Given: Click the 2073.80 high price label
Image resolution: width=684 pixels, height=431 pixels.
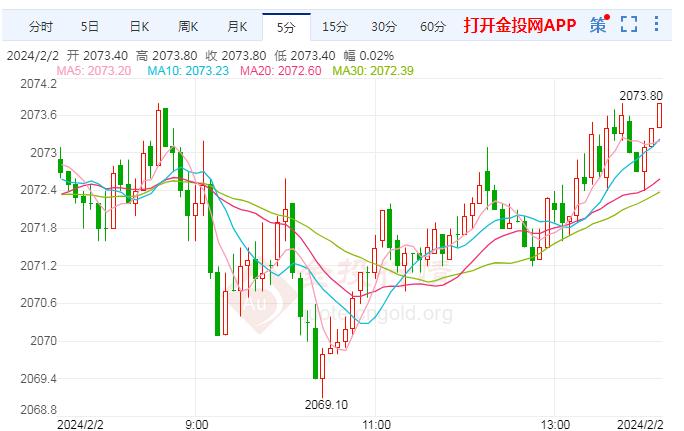Looking at the screenshot, I should [641, 96].
